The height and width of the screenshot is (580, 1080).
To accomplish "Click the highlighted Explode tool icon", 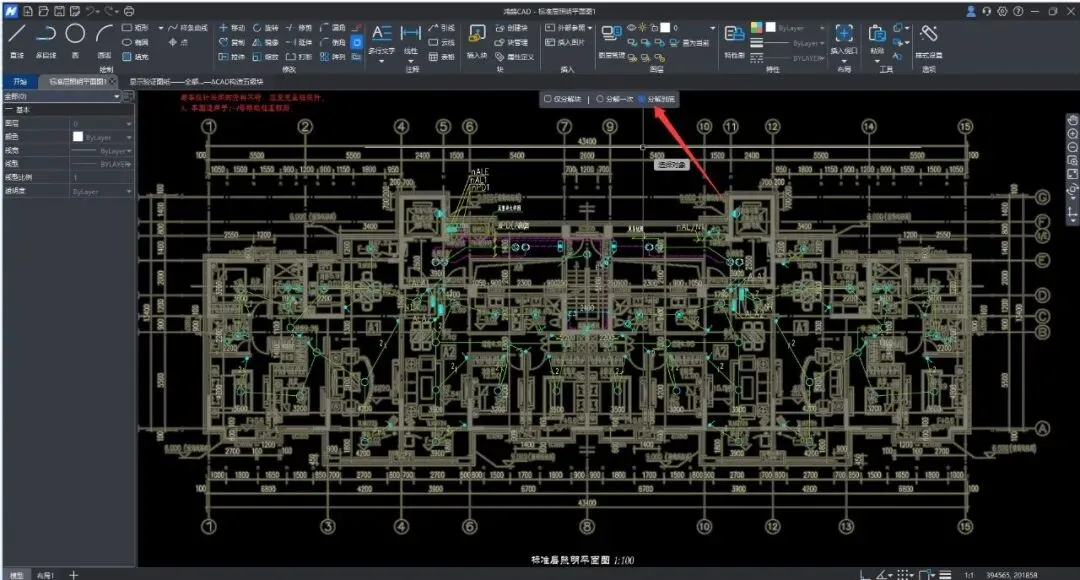I will pyautogui.click(x=357, y=42).
